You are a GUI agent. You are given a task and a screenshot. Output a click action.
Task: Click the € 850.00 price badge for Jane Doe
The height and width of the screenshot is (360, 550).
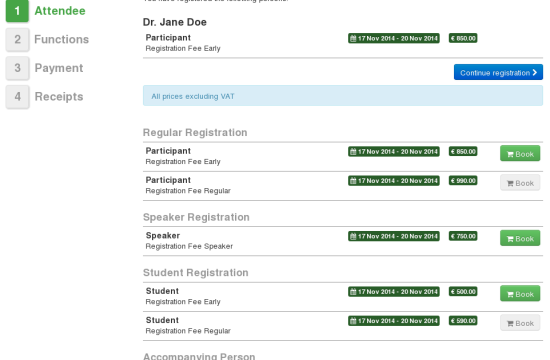463,38
